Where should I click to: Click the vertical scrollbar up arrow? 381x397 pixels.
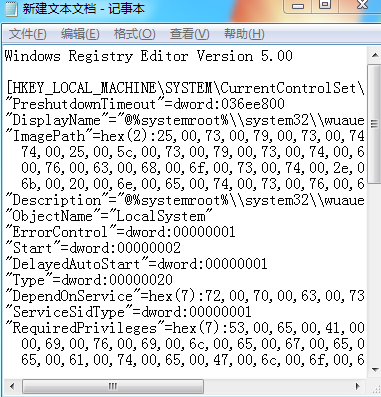375,55
